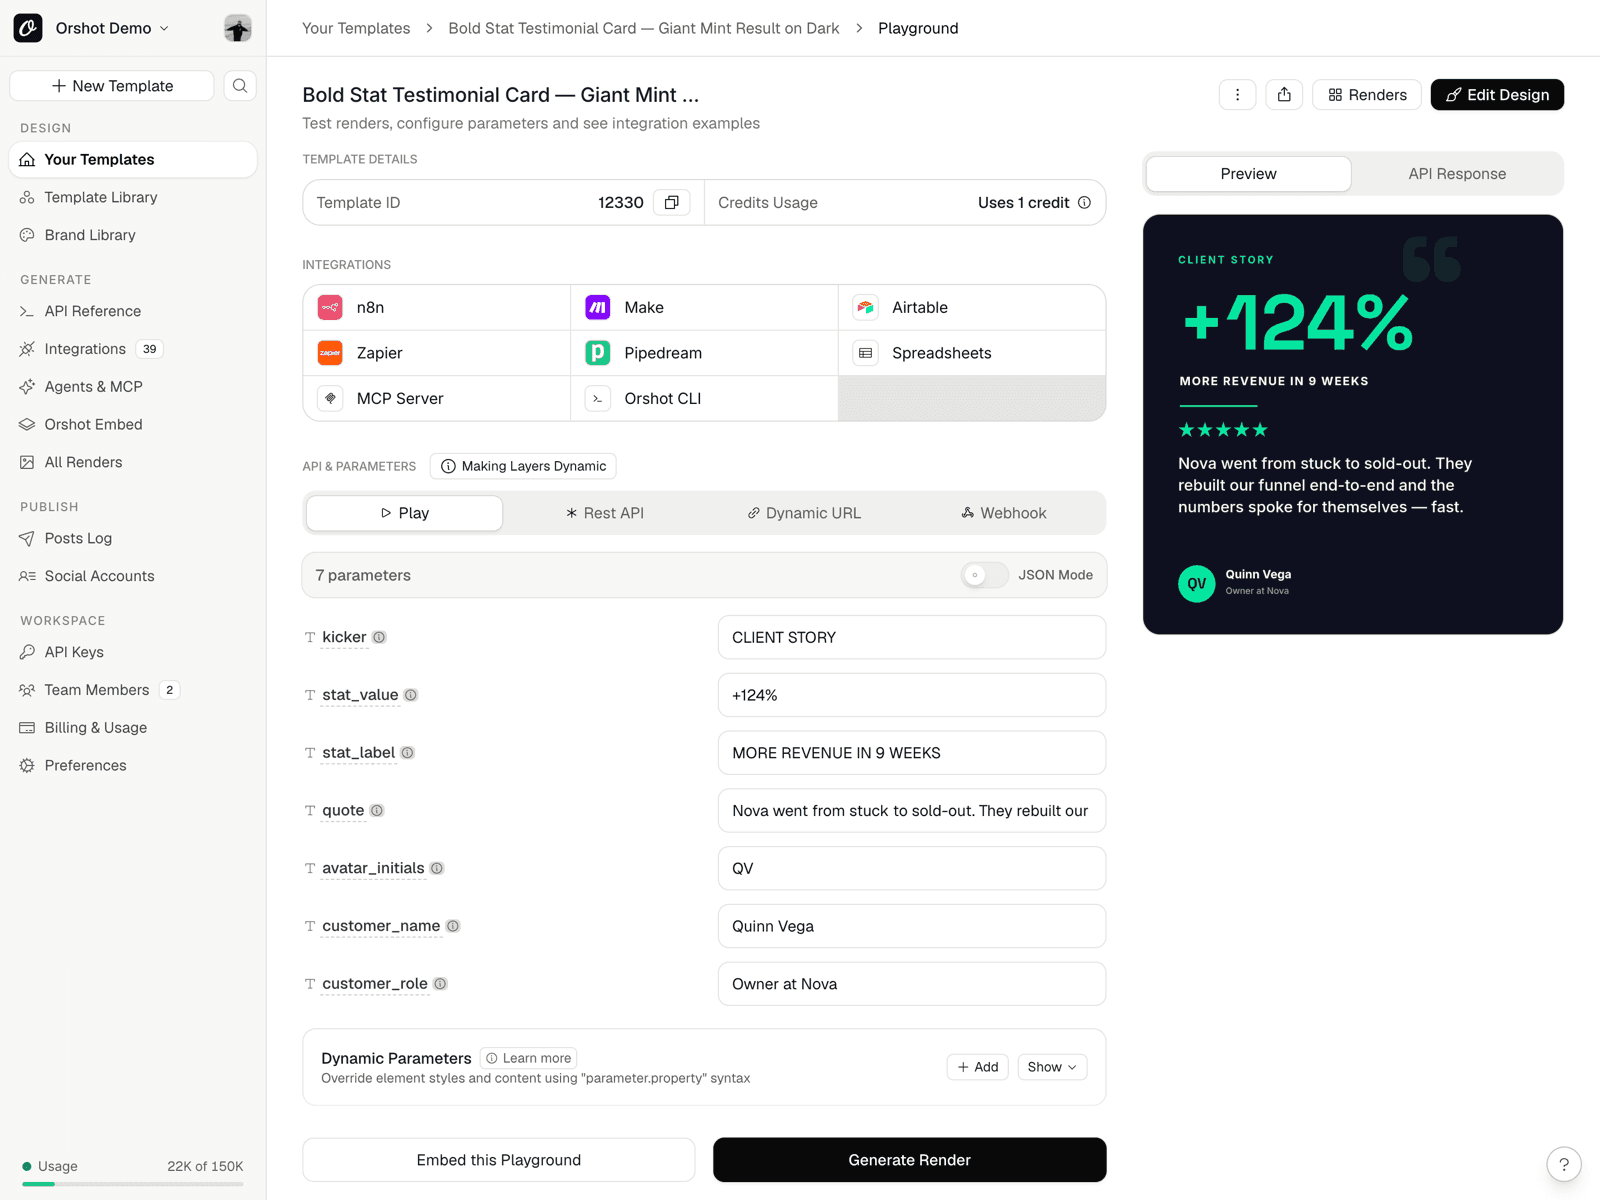
Task: Select the API Response tab
Action: pos(1457,174)
